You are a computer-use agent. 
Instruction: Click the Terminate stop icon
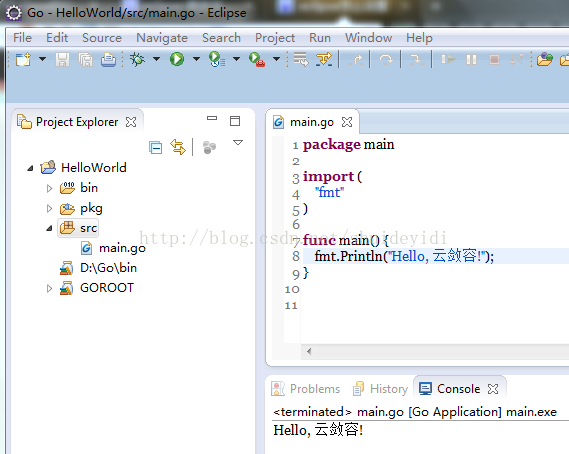click(x=494, y=59)
